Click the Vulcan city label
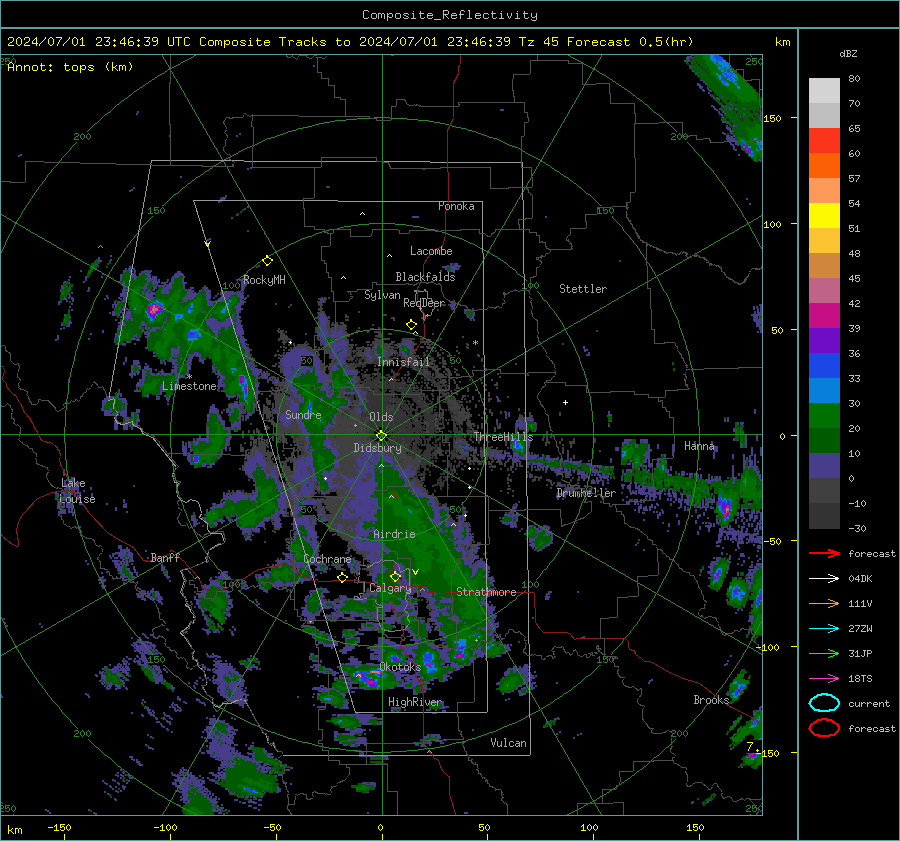This screenshot has width=900, height=841. 509,743
